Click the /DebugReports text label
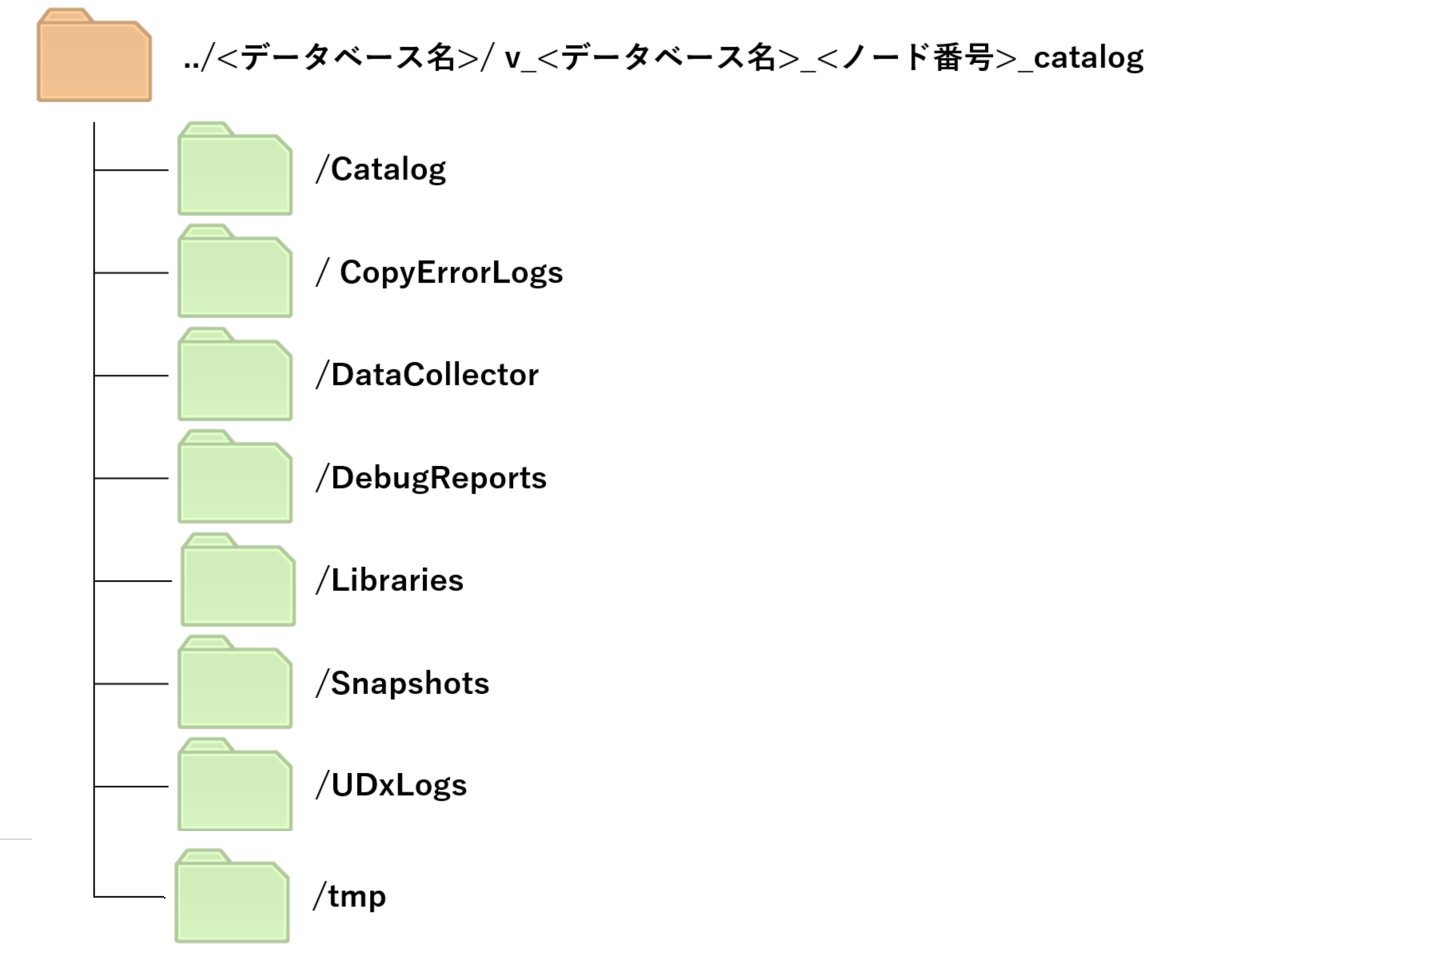 pos(431,478)
